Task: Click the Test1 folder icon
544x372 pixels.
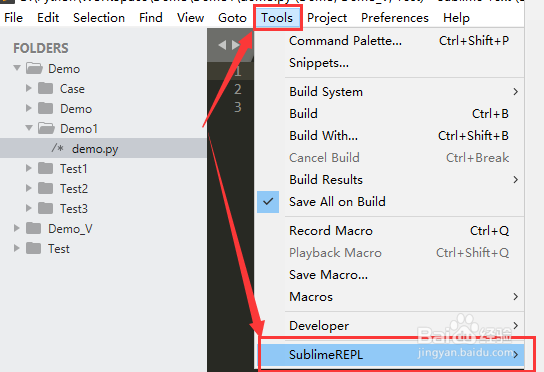Action: pos(45,169)
